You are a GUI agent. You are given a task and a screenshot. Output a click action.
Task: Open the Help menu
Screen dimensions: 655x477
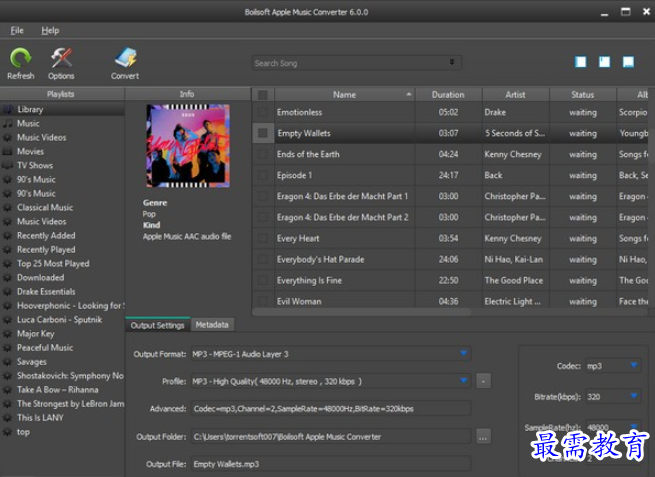[50, 30]
